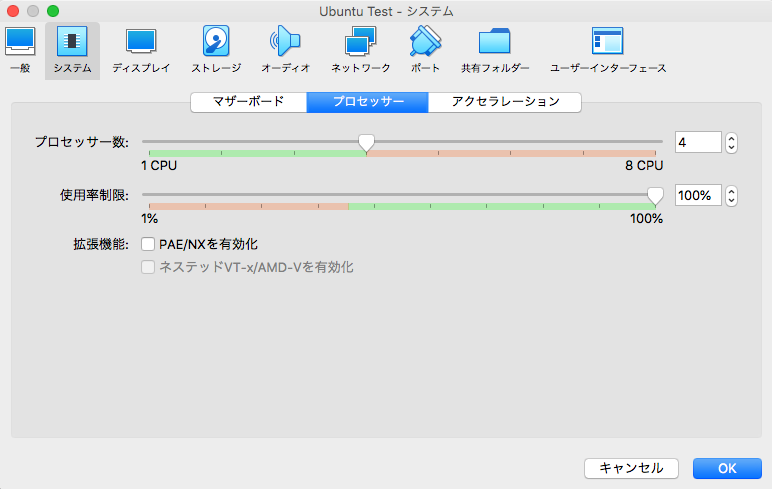
Task: Click the green zoom window button
Action: [53, 11]
